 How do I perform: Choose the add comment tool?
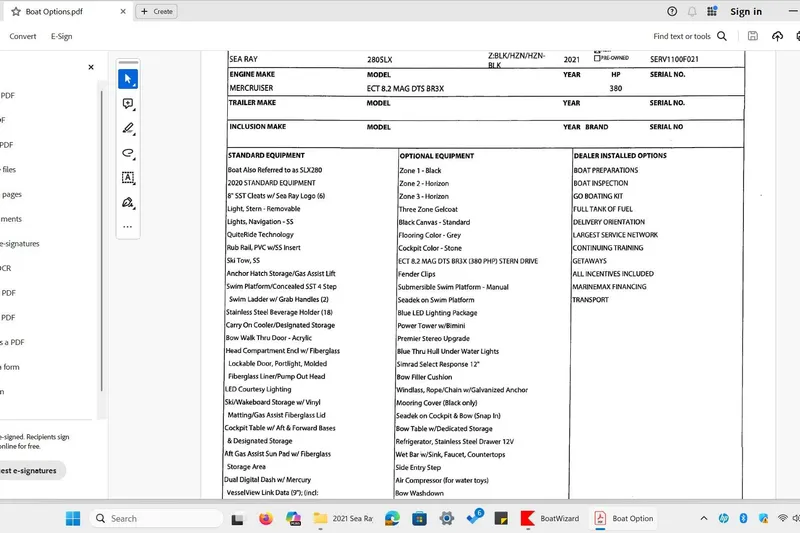point(128,104)
